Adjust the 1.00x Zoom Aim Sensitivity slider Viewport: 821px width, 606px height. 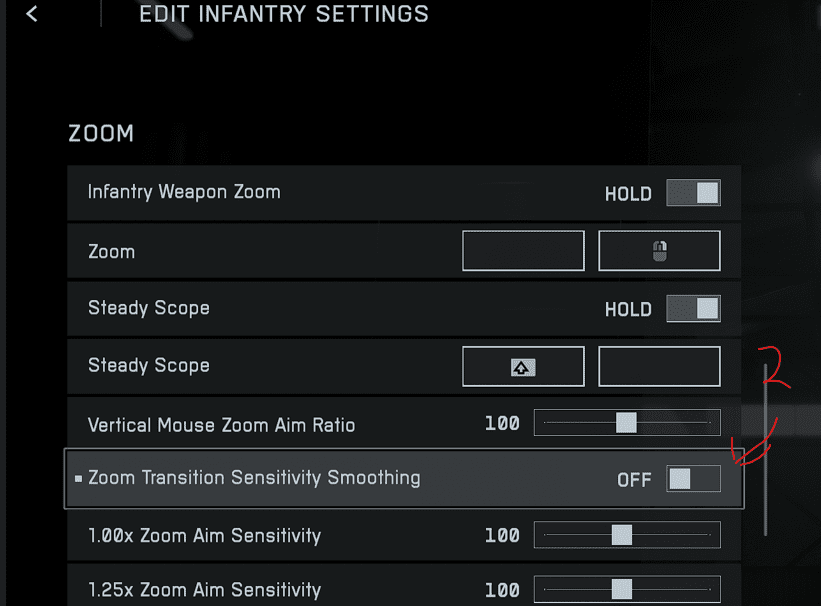pos(622,535)
